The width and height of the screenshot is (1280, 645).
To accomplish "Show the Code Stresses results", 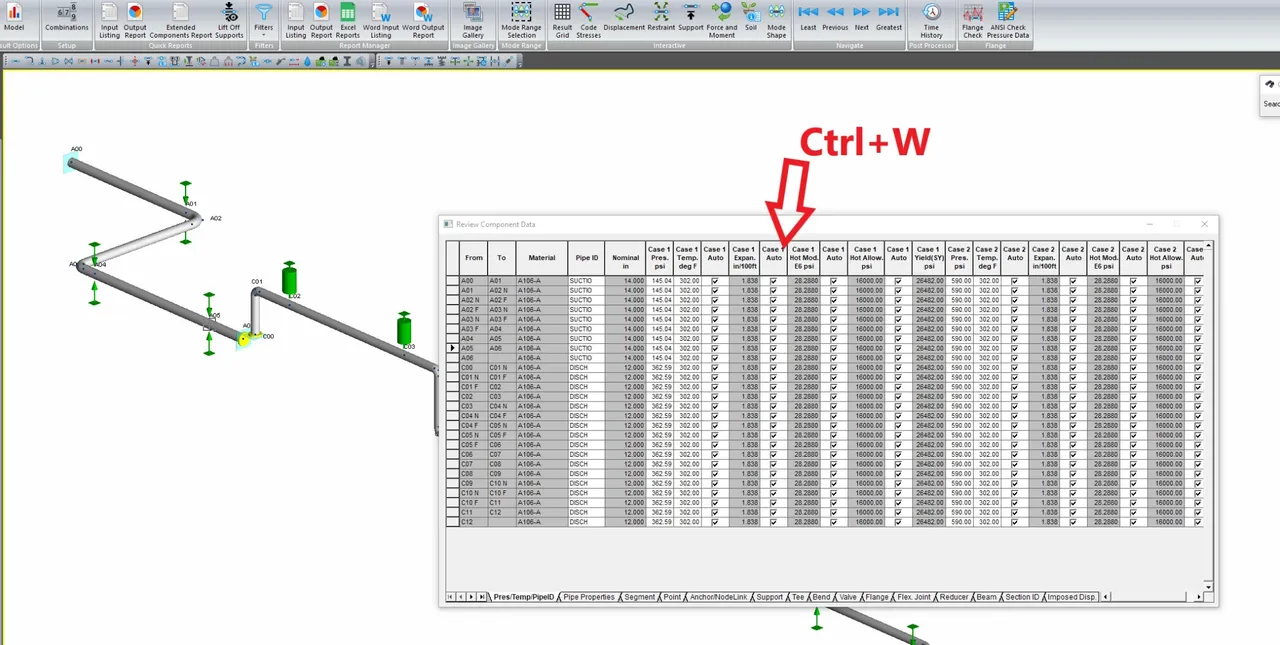I will [588, 20].
